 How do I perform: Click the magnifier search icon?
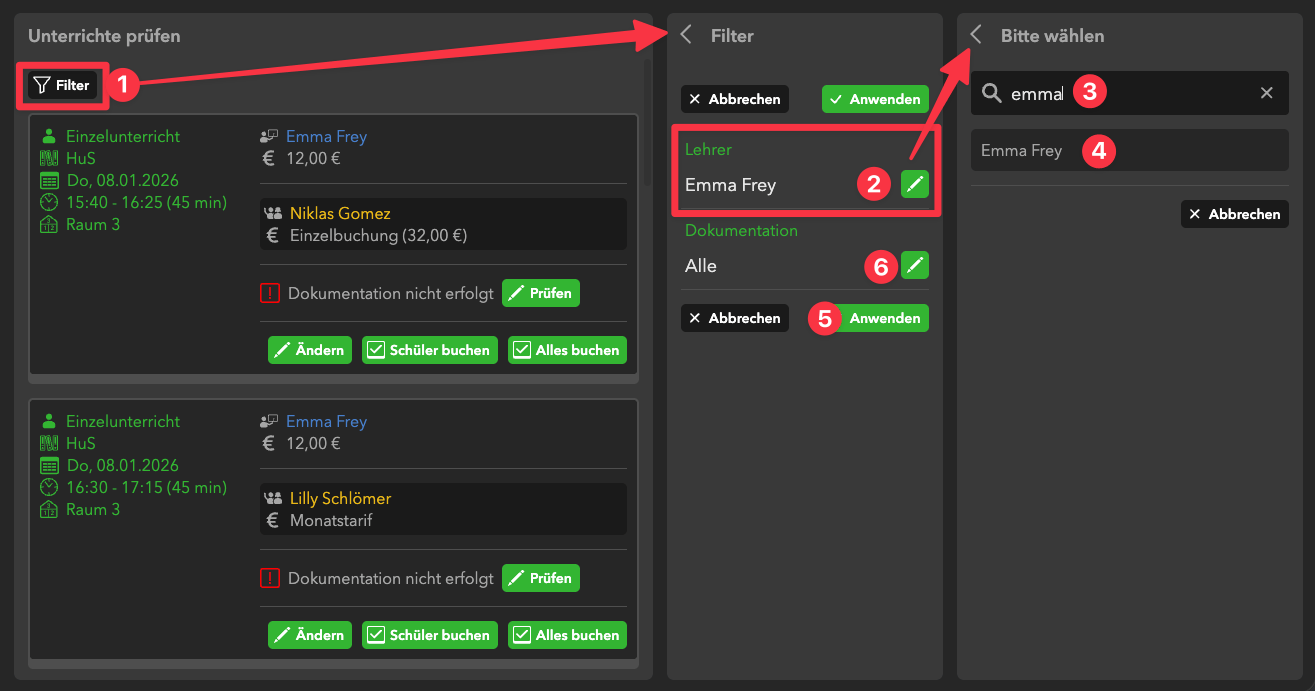point(991,93)
